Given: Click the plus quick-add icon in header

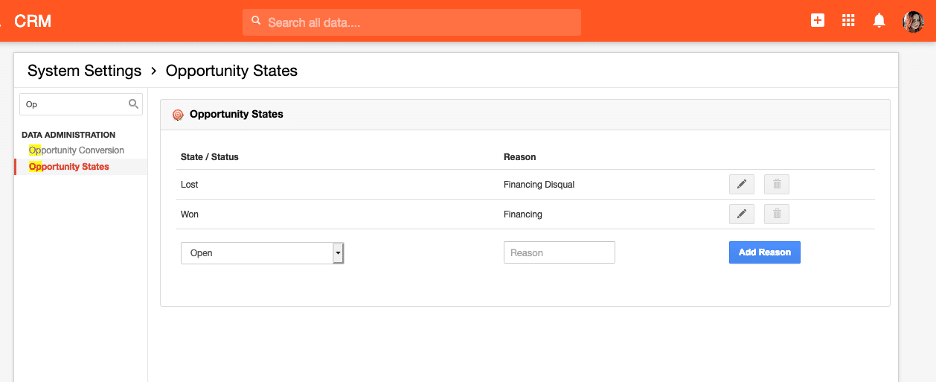Looking at the screenshot, I should (817, 20).
